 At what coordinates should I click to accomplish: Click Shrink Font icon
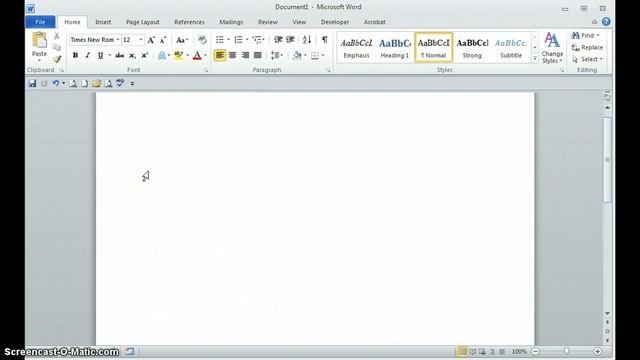(162, 40)
